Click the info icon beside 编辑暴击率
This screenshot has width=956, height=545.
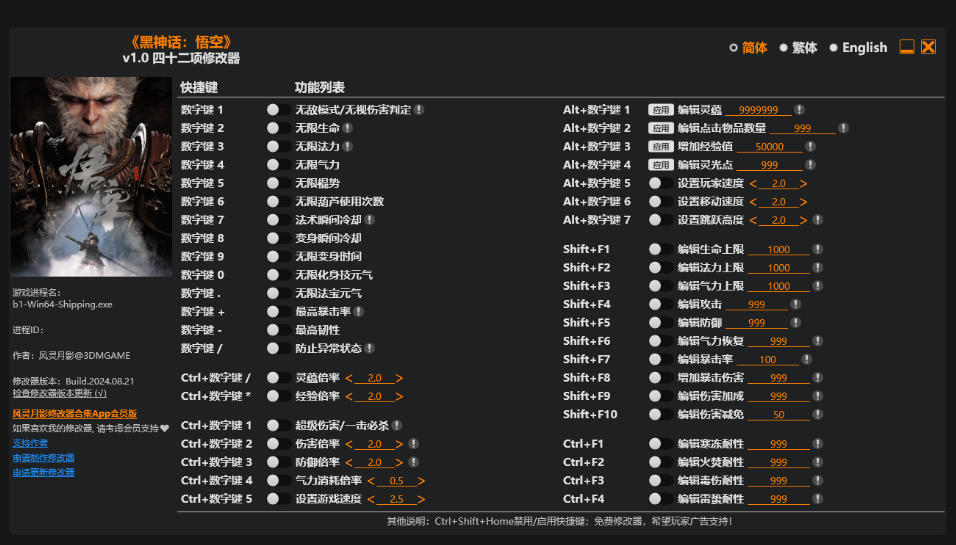coord(807,359)
